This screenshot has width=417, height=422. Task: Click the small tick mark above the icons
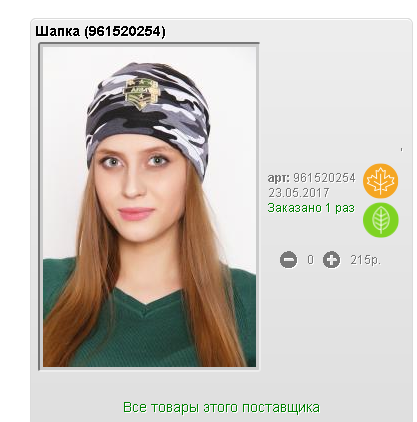click(x=401, y=150)
